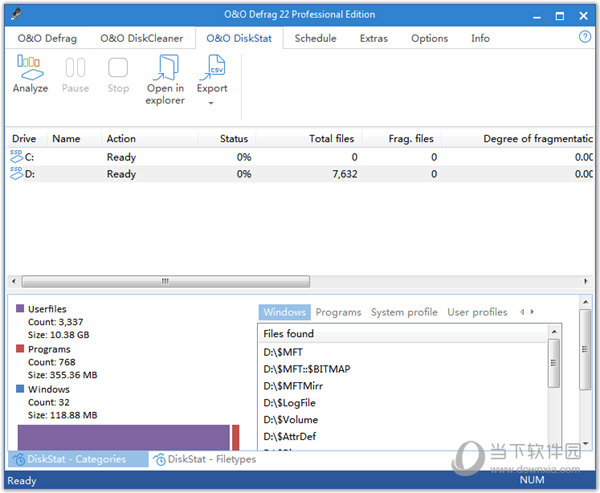
Task: Select the SSD icon for drive C:
Action: click(16, 157)
